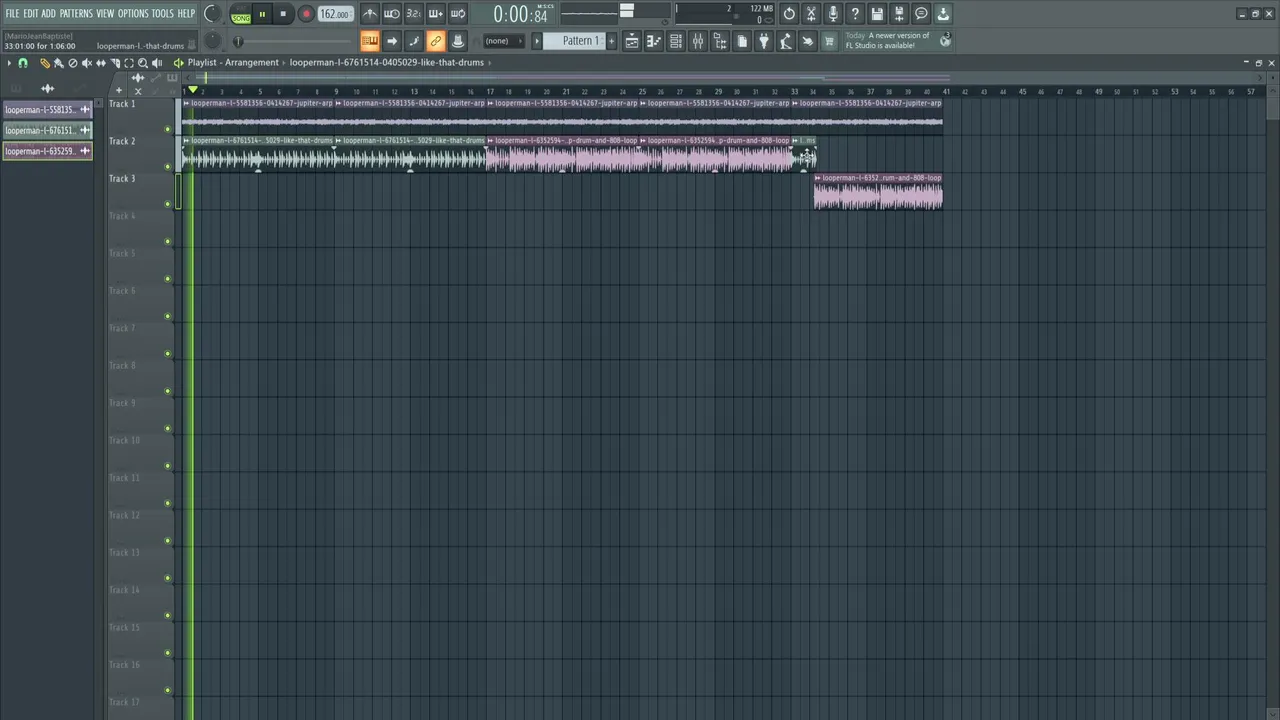Image resolution: width=1280 pixels, height=720 pixels.
Task: Select the playlist Delete tool
Action: 72,63
